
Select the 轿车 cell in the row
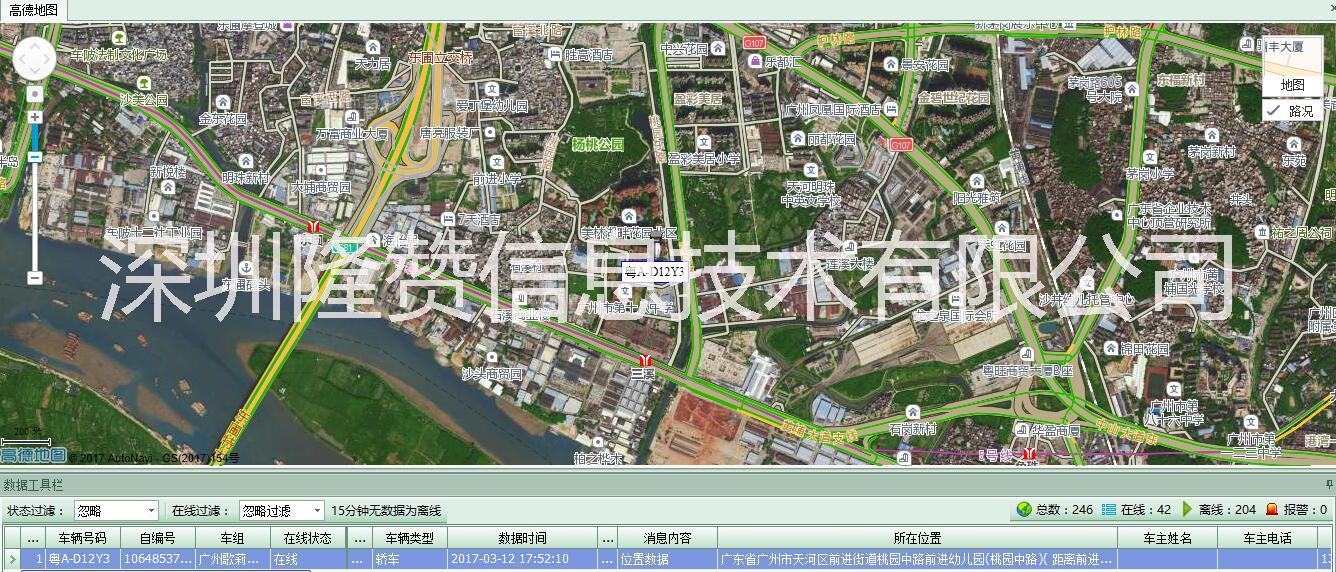[x=410, y=559]
